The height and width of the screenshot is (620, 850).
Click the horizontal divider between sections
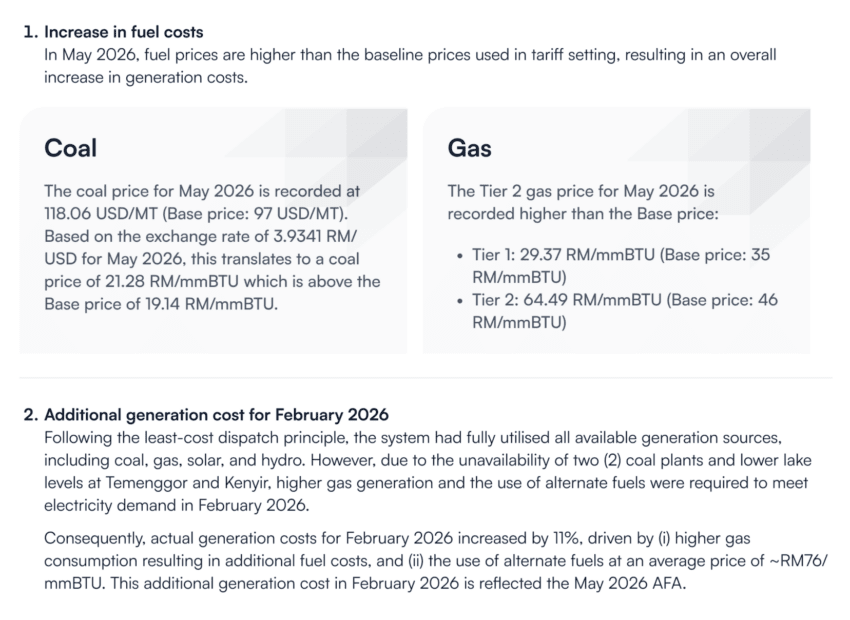426,377
